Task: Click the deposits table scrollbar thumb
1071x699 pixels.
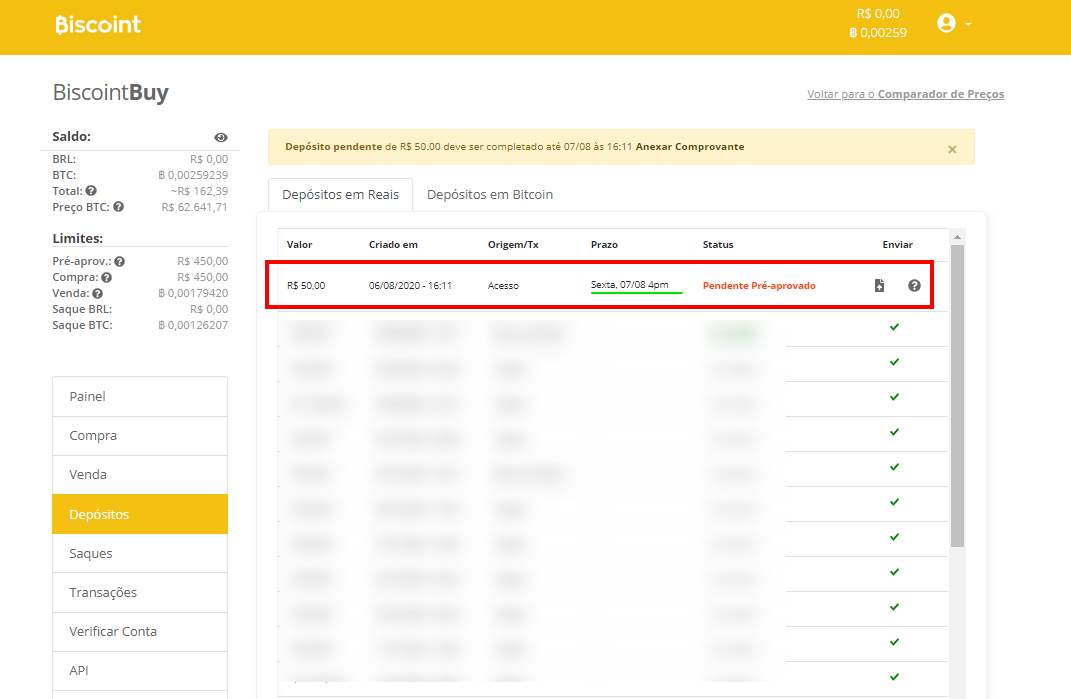Action: [x=957, y=396]
